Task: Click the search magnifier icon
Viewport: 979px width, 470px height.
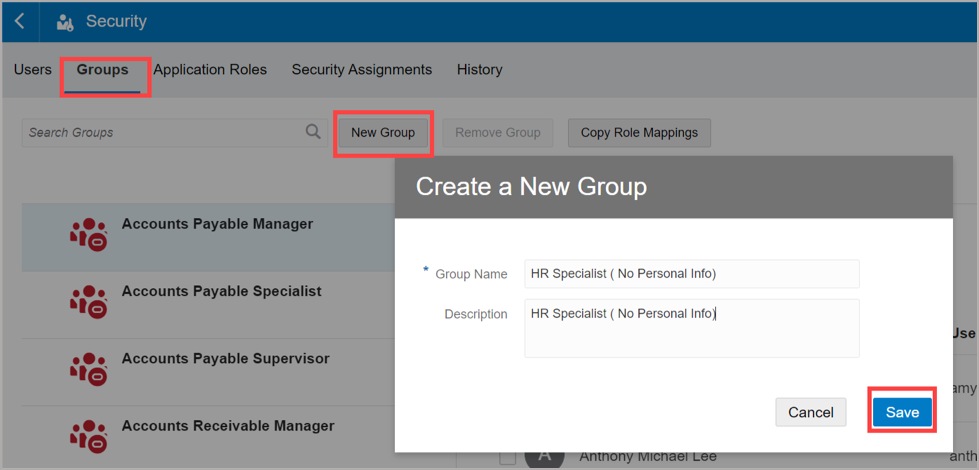Action: [x=313, y=131]
